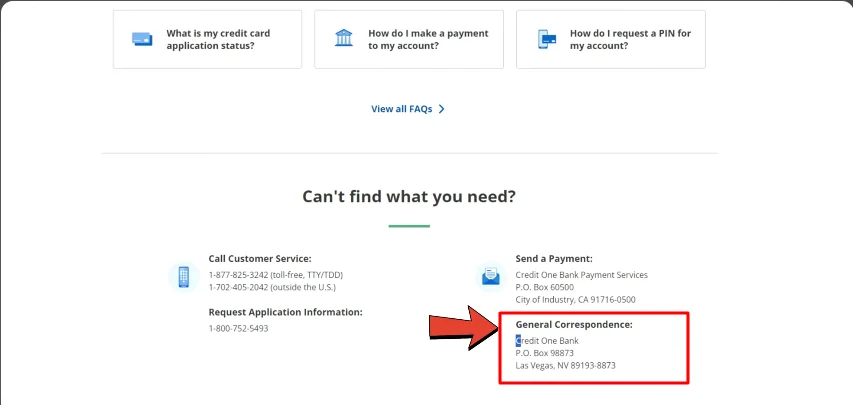Open 'What is my credit card application status?' card
Screen dimensions: 853x405
pos(207,40)
